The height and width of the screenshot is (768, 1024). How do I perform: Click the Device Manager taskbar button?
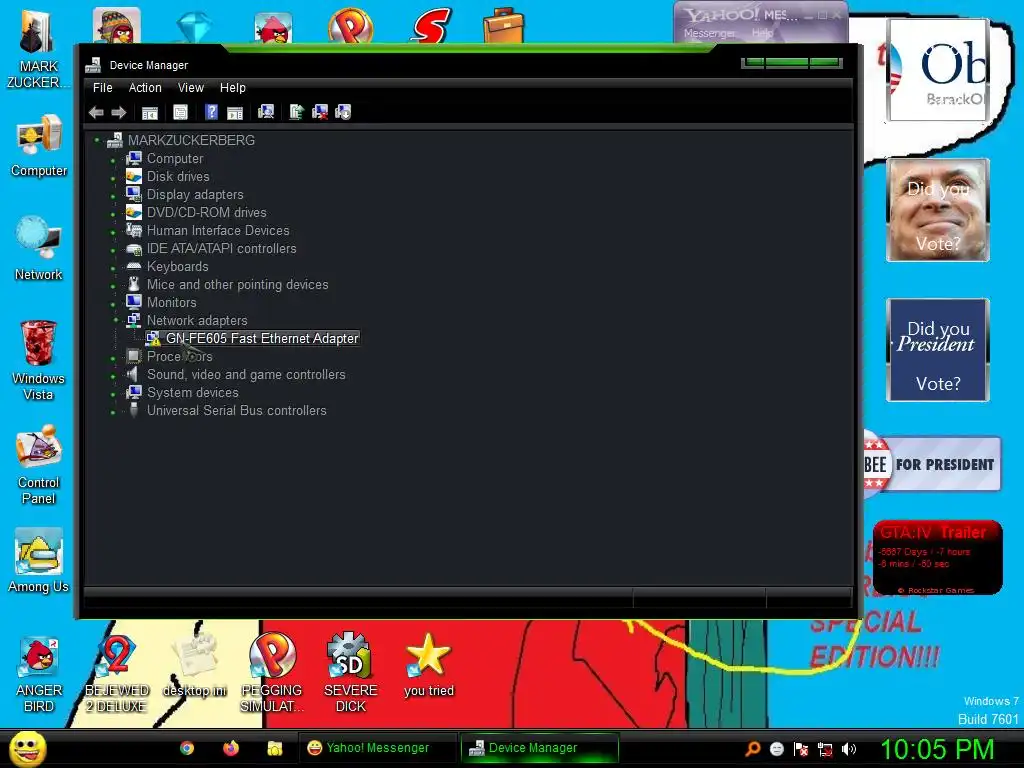[539, 748]
